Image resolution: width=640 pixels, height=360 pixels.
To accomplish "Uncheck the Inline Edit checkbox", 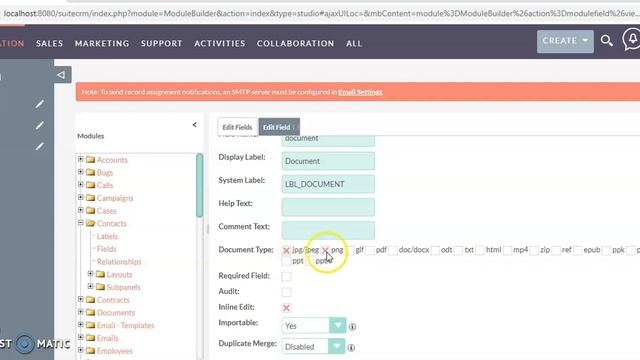I will click(x=286, y=308).
